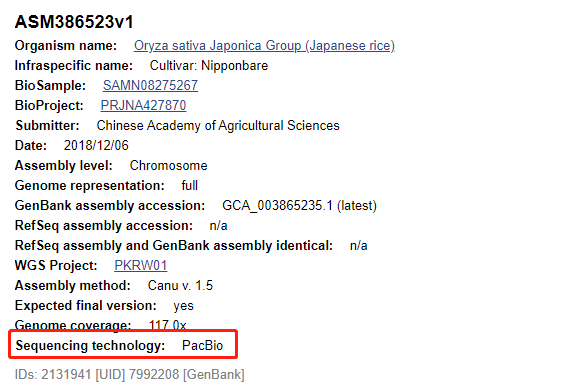563x389 pixels.
Task: Open WGS Project PKRW01 link
Action: click(x=141, y=265)
